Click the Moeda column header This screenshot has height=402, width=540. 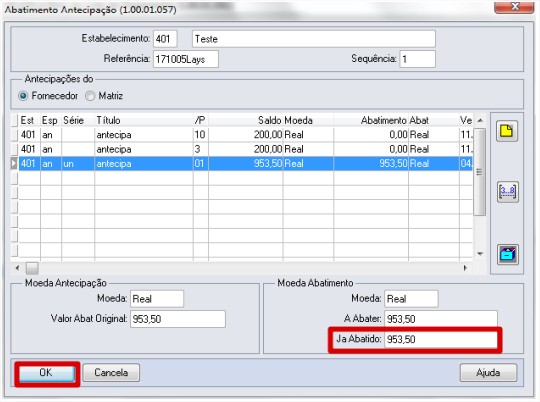tap(308, 120)
